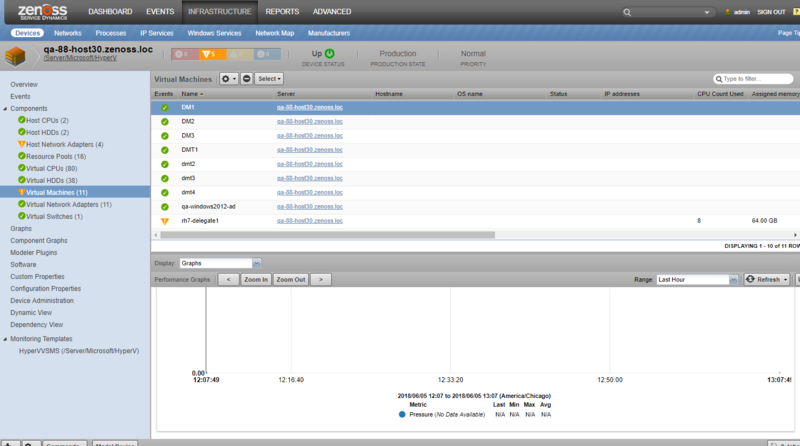The height and width of the screenshot is (446, 800).
Task: Open the Range Last Hour dropdown
Action: (733, 280)
